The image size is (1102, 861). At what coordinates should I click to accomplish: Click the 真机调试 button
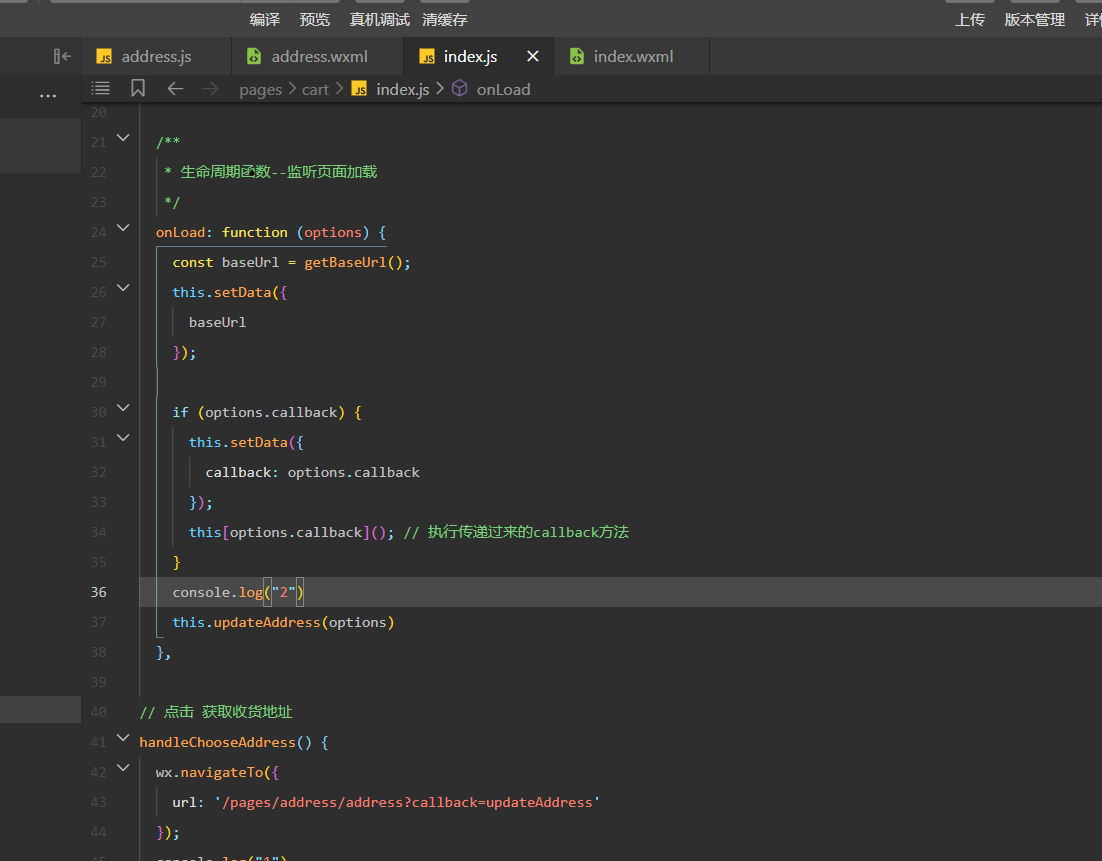380,20
